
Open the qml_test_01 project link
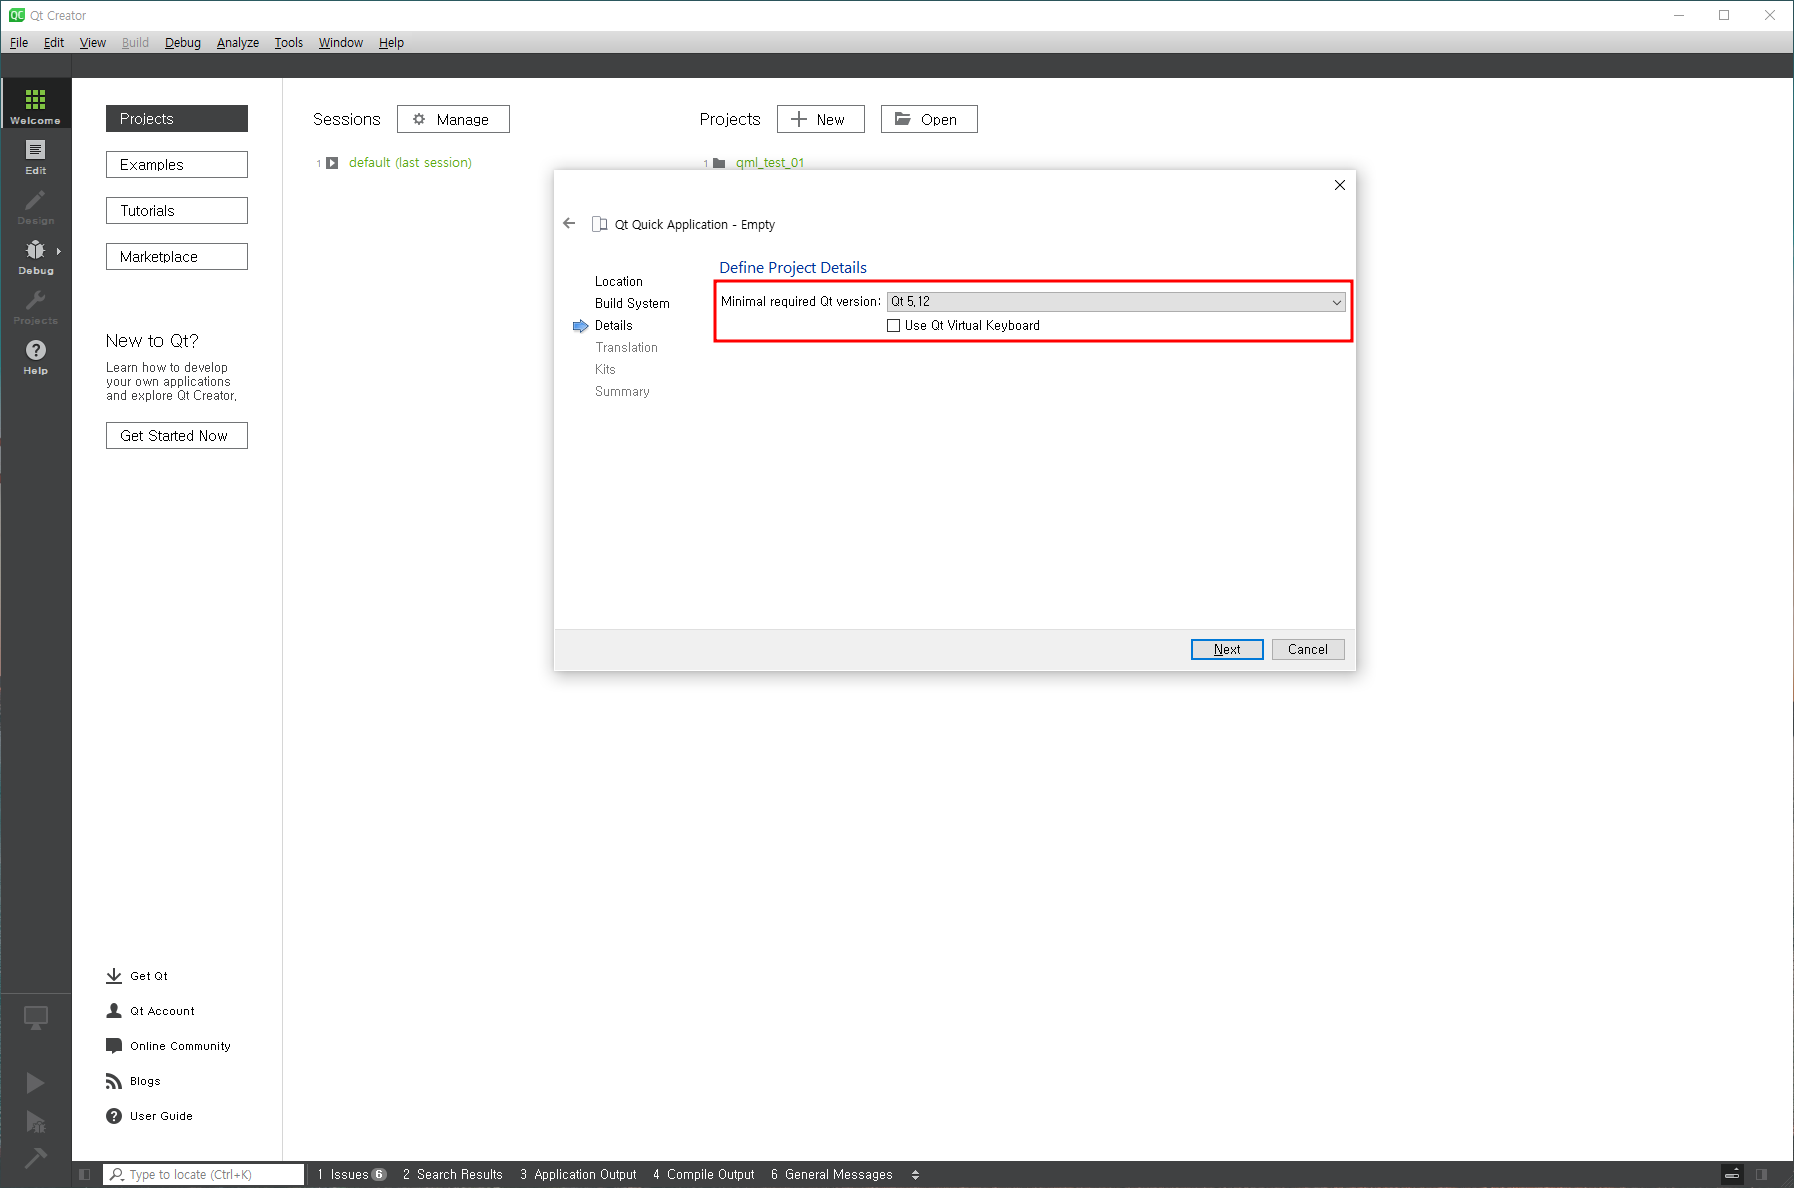tap(770, 163)
